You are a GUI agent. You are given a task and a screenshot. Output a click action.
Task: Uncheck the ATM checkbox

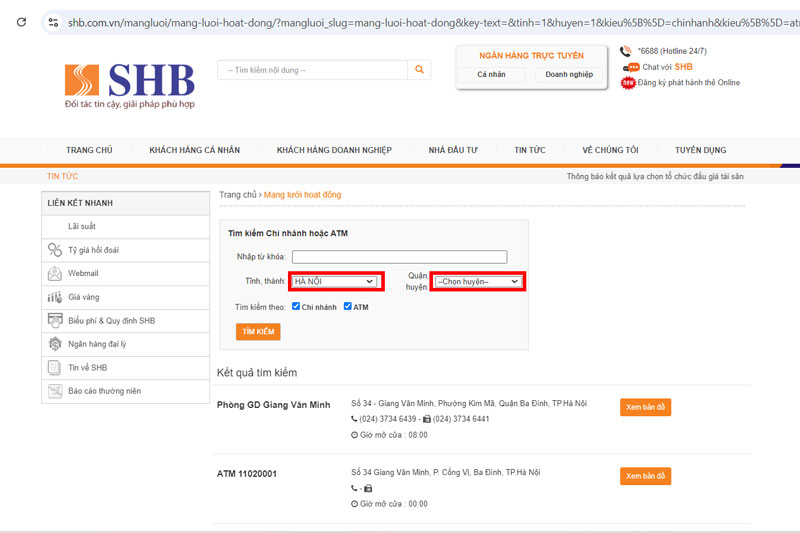347,306
